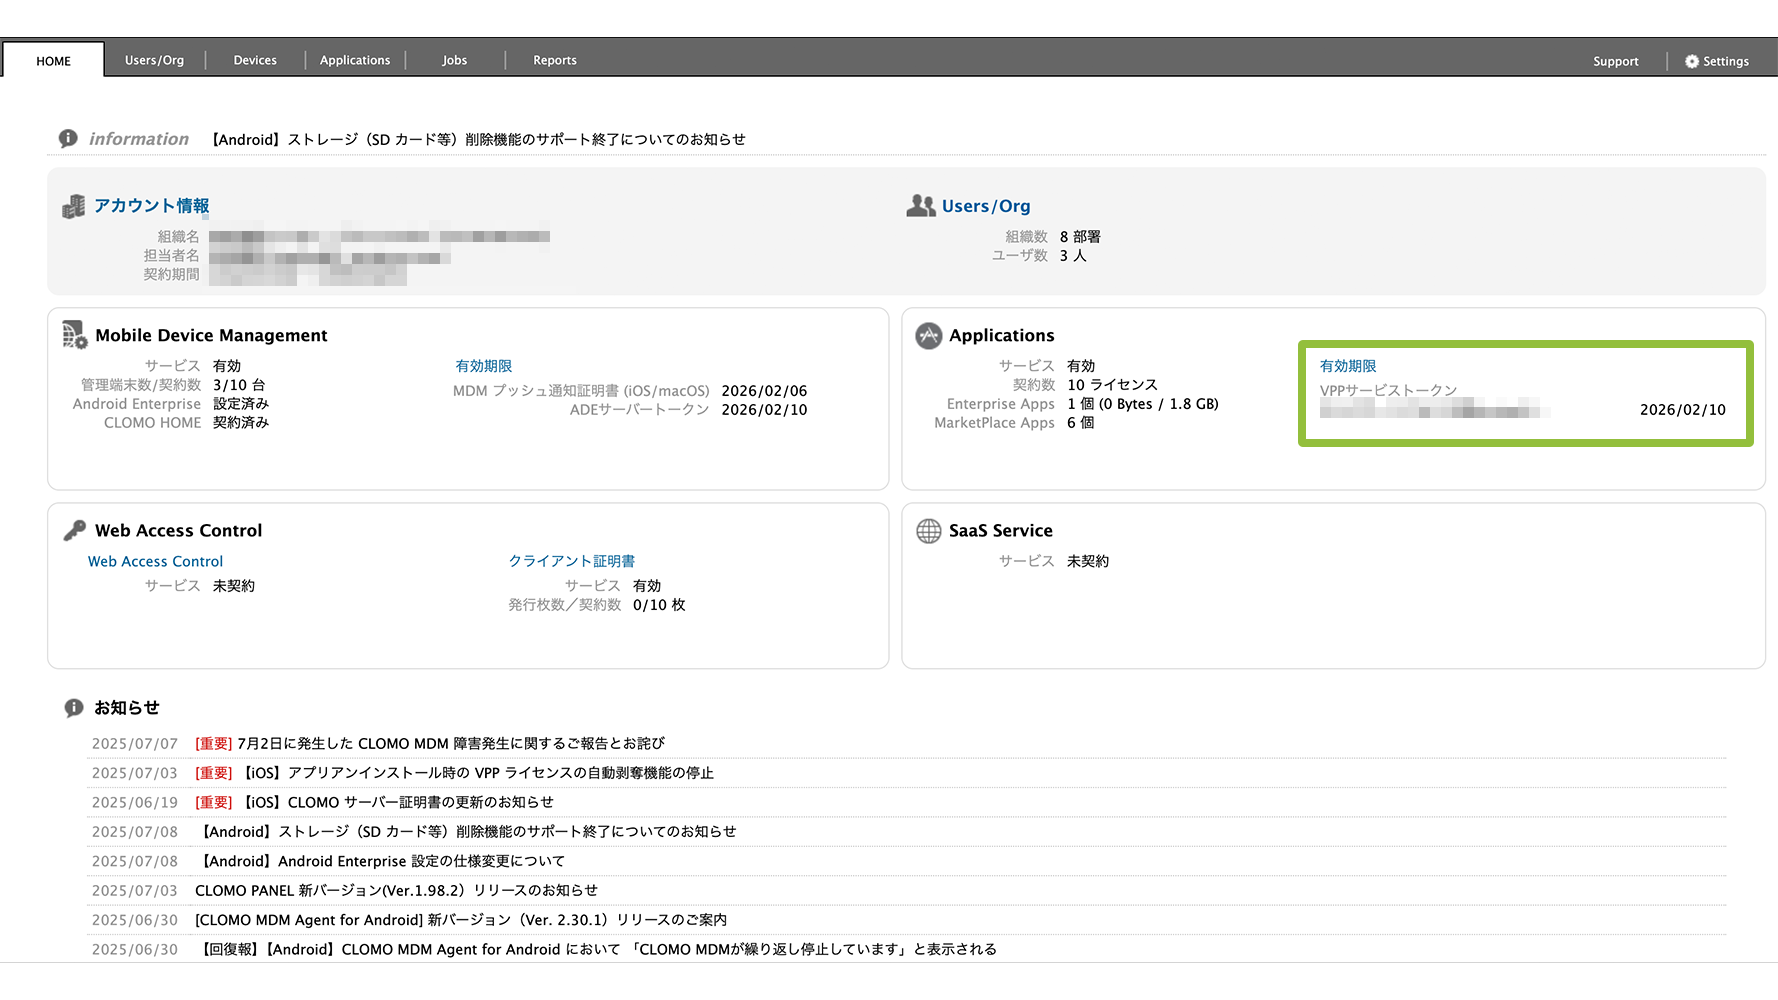
Task: Click the Applications App Store icon
Action: pos(929,336)
